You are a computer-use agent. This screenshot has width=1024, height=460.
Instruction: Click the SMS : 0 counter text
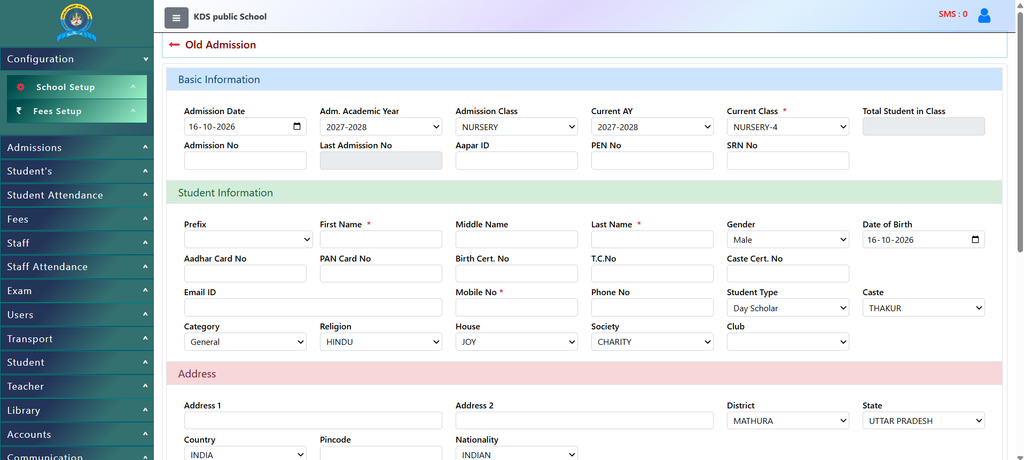click(x=953, y=14)
